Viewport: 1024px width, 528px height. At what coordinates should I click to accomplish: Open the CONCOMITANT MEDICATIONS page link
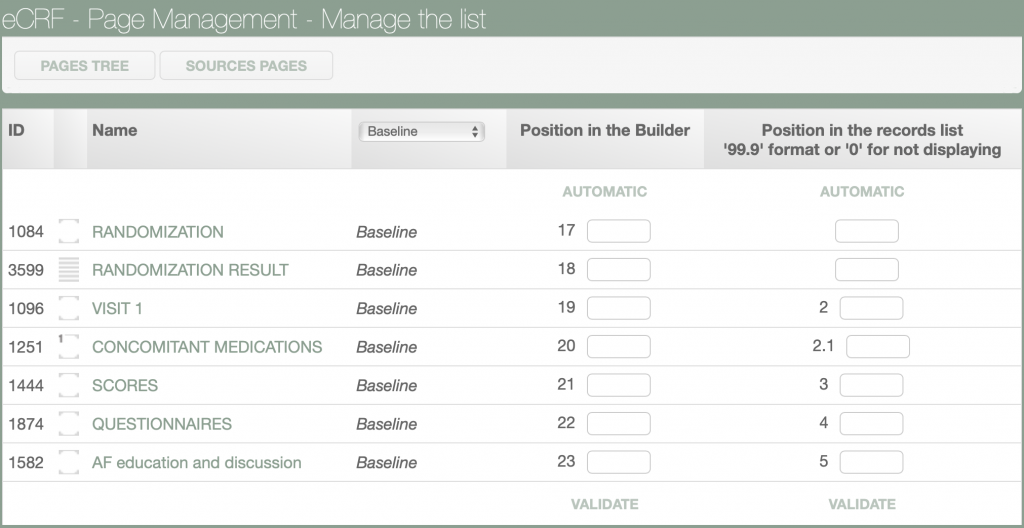[x=207, y=347]
